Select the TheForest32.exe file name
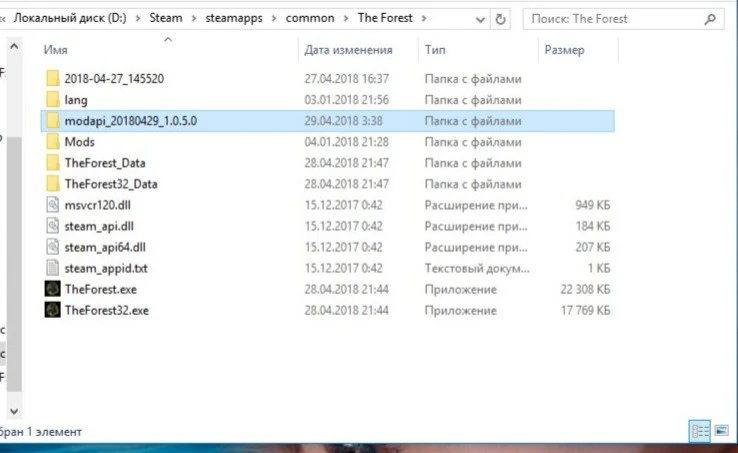The image size is (738, 453). [x=106, y=310]
